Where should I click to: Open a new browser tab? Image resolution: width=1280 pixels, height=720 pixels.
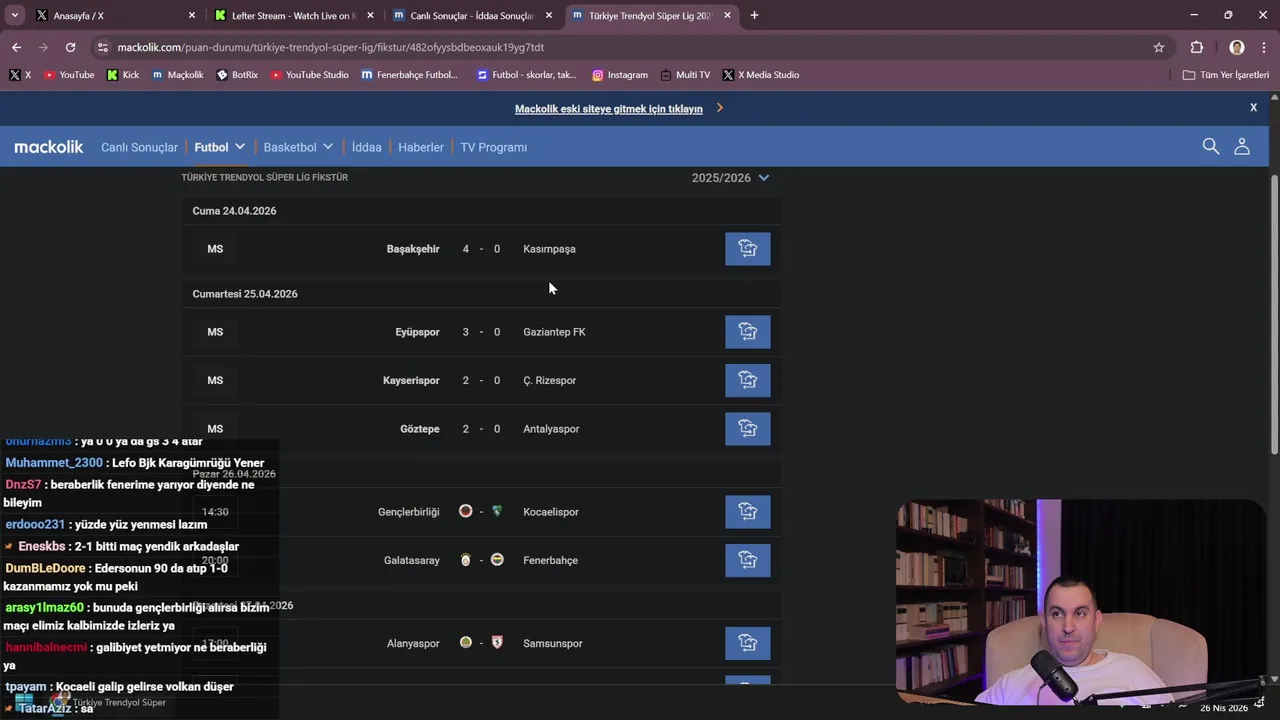(754, 15)
